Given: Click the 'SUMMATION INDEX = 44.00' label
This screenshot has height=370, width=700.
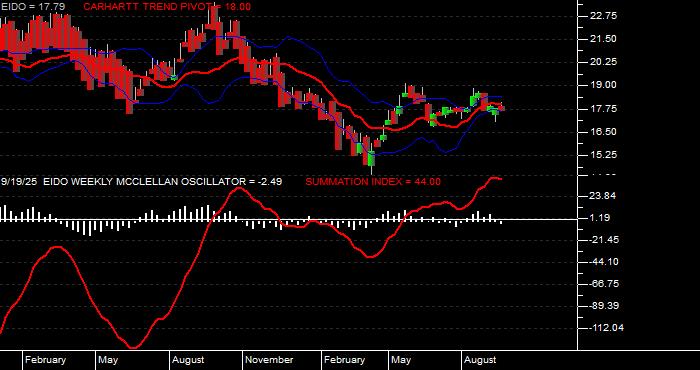Looking at the screenshot, I should (373, 182).
